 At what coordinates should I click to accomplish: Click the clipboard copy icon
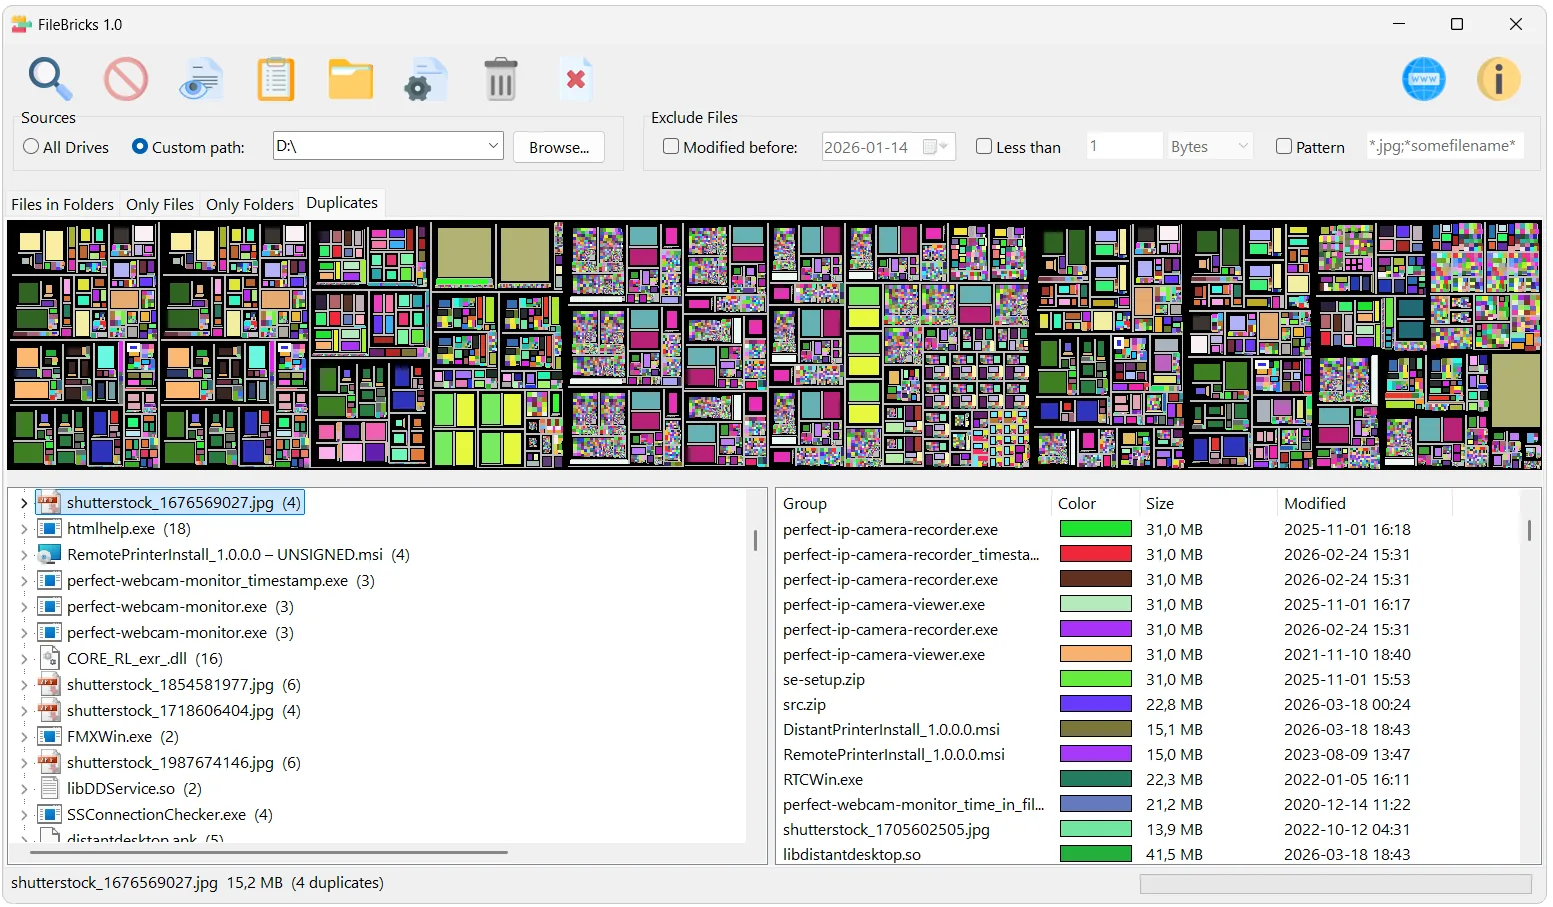coord(276,79)
